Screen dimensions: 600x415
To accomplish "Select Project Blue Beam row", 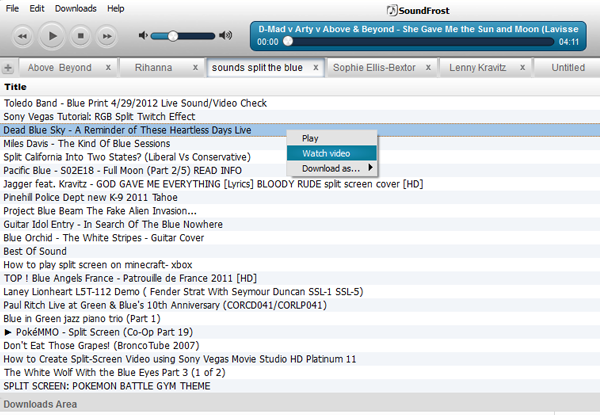I will (300, 211).
